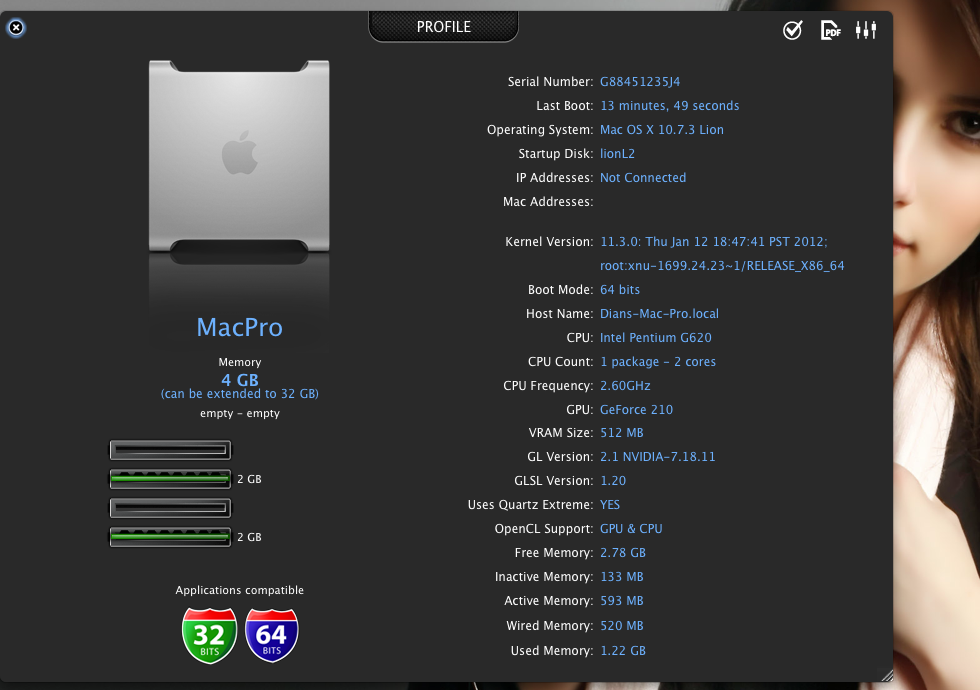The image size is (980, 690).
Task: Close the profile window
Action: (x=16, y=28)
